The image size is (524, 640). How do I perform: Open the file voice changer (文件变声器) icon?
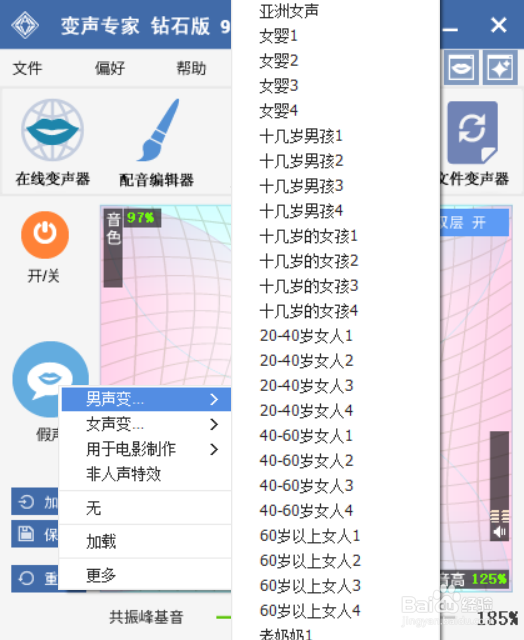click(473, 133)
